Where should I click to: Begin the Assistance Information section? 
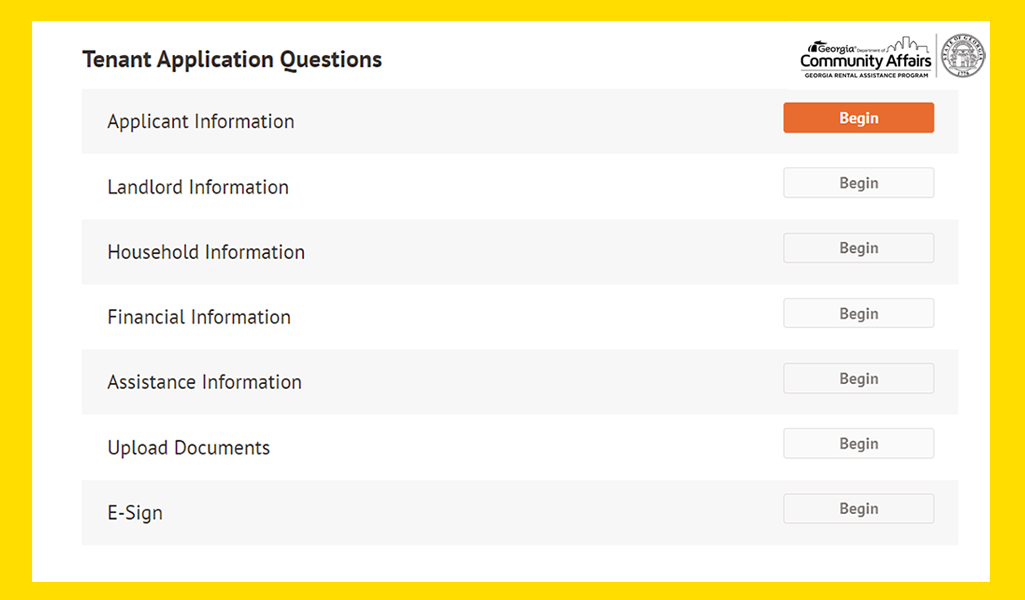[858, 378]
